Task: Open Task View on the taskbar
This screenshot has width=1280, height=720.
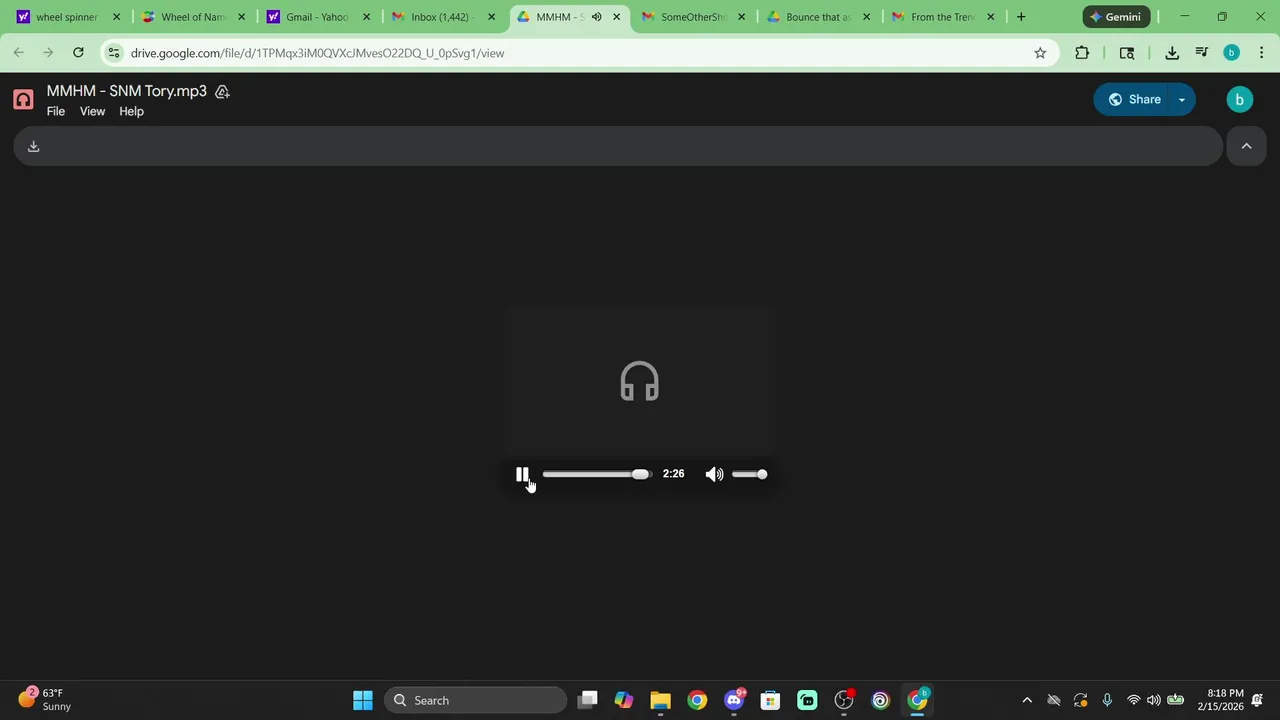Action: coord(588,700)
